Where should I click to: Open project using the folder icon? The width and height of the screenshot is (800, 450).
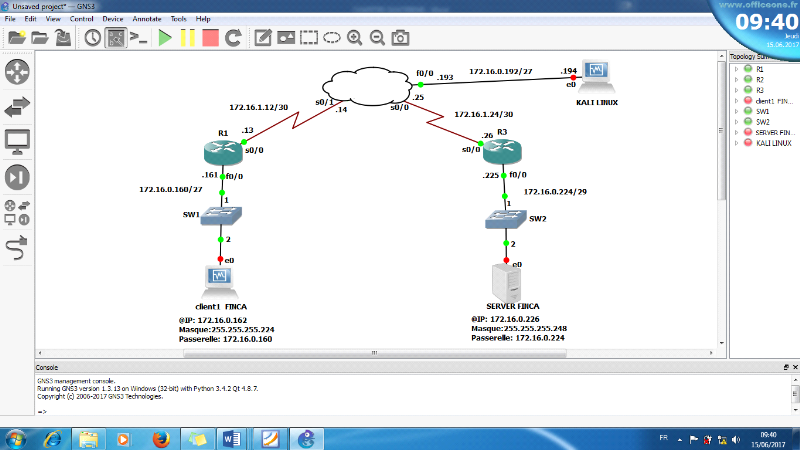40,38
